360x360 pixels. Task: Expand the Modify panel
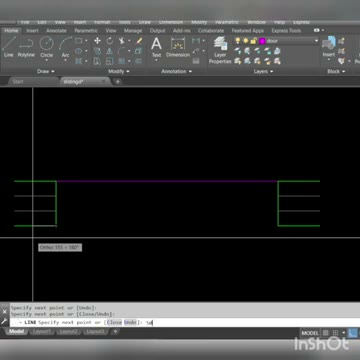(x=118, y=71)
